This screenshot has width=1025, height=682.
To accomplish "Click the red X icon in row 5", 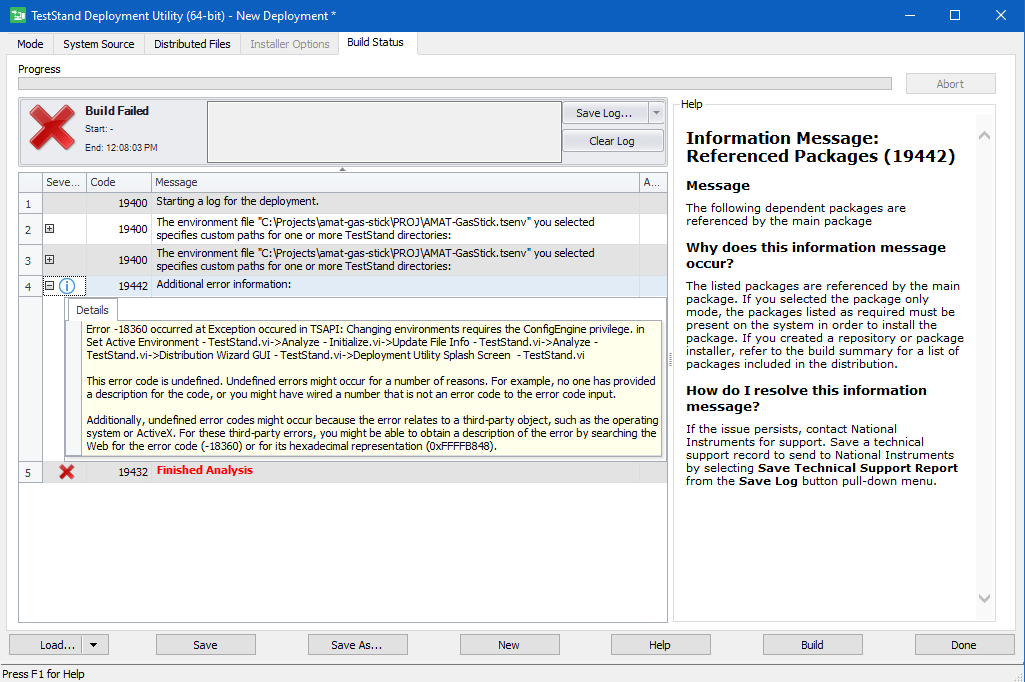I will 66,471.
